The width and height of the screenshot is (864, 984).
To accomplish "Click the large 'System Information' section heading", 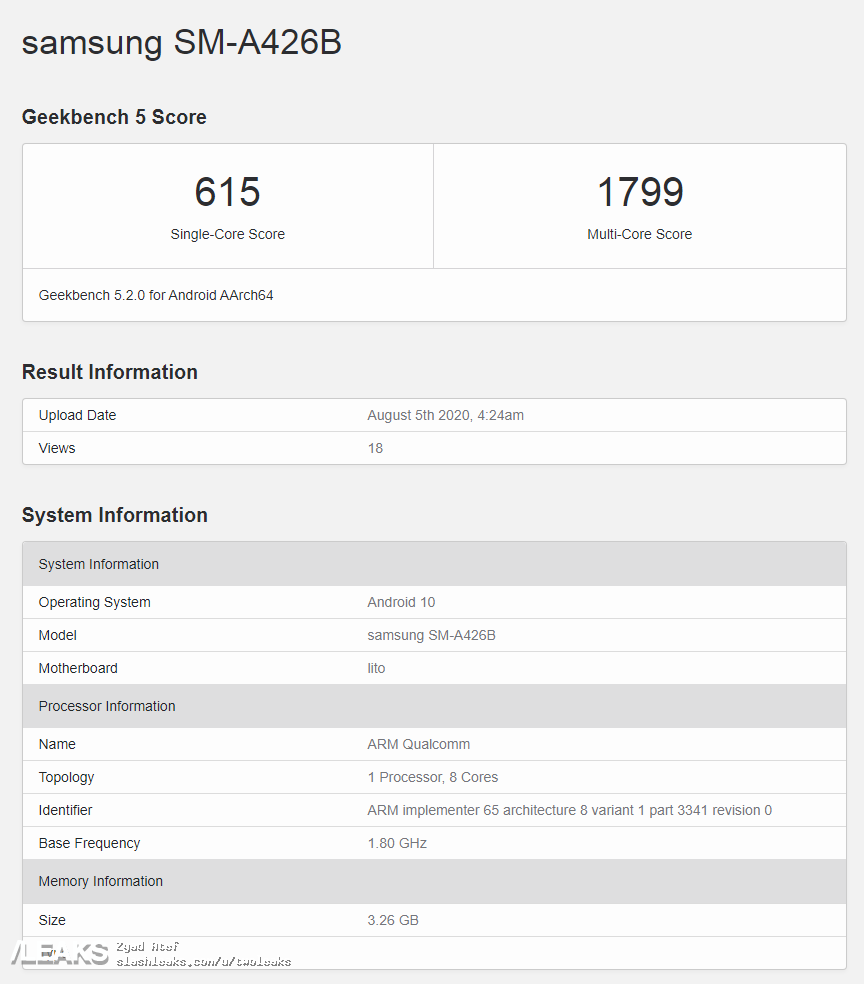I will pos(115,515).
